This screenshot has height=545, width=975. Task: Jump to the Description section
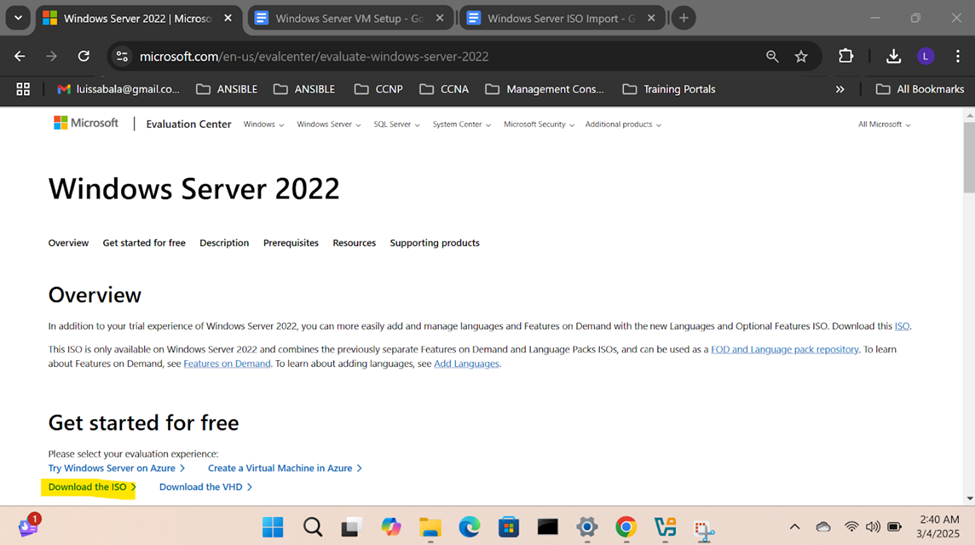[x=224, y=243]
